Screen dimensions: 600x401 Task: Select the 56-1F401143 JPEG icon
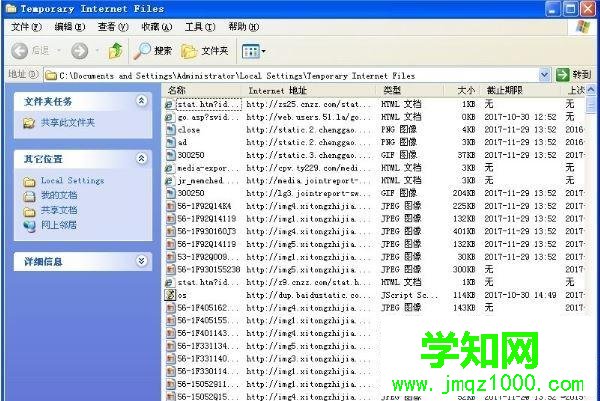pos(170,333)
